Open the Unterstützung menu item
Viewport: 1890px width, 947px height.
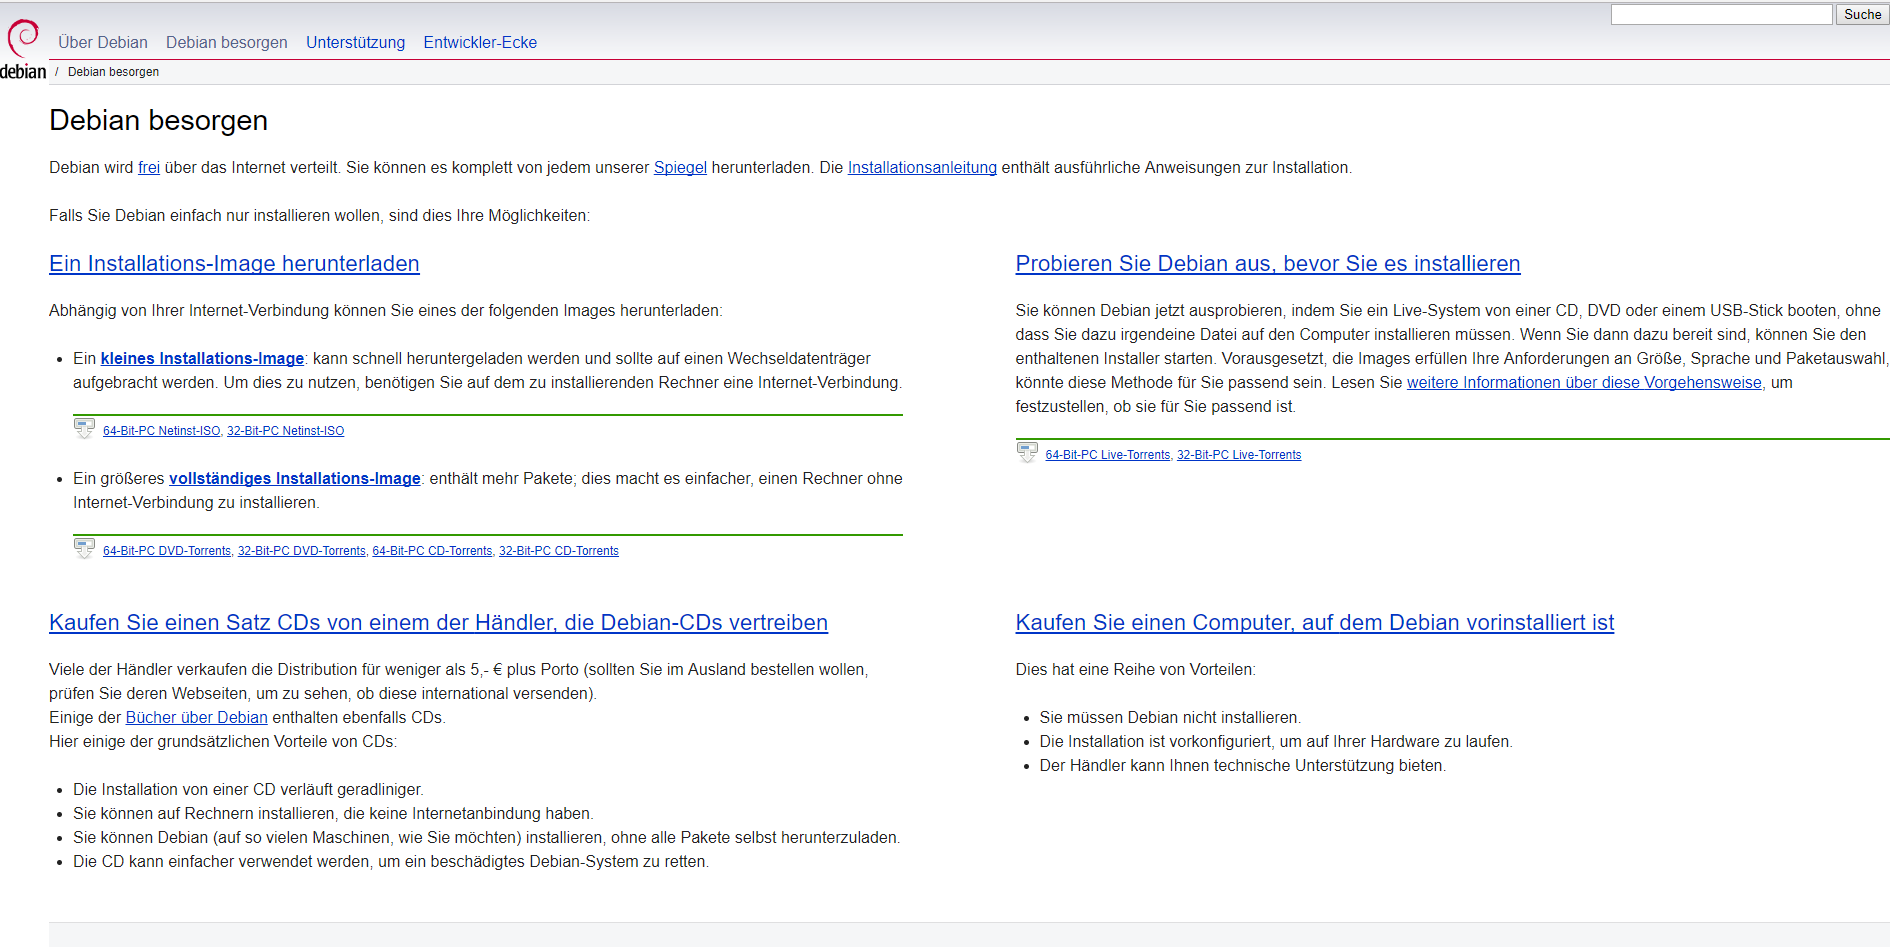click(x=355, y=42)
